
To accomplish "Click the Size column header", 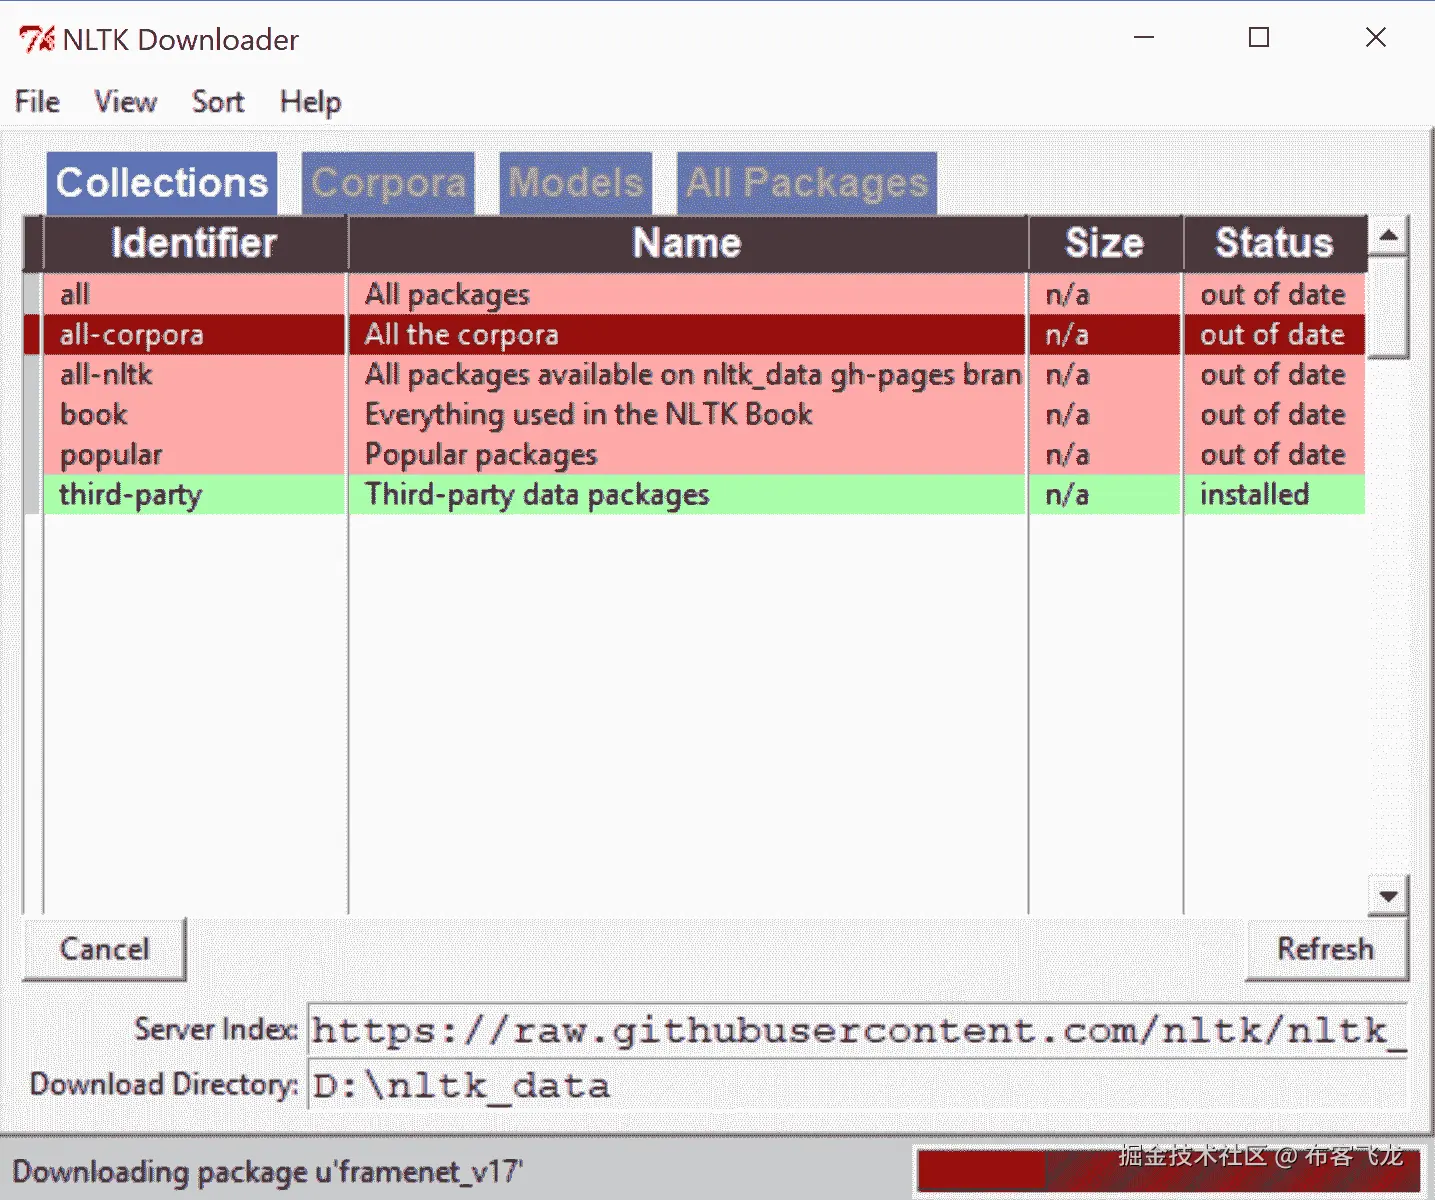I will coord(1105,243).
